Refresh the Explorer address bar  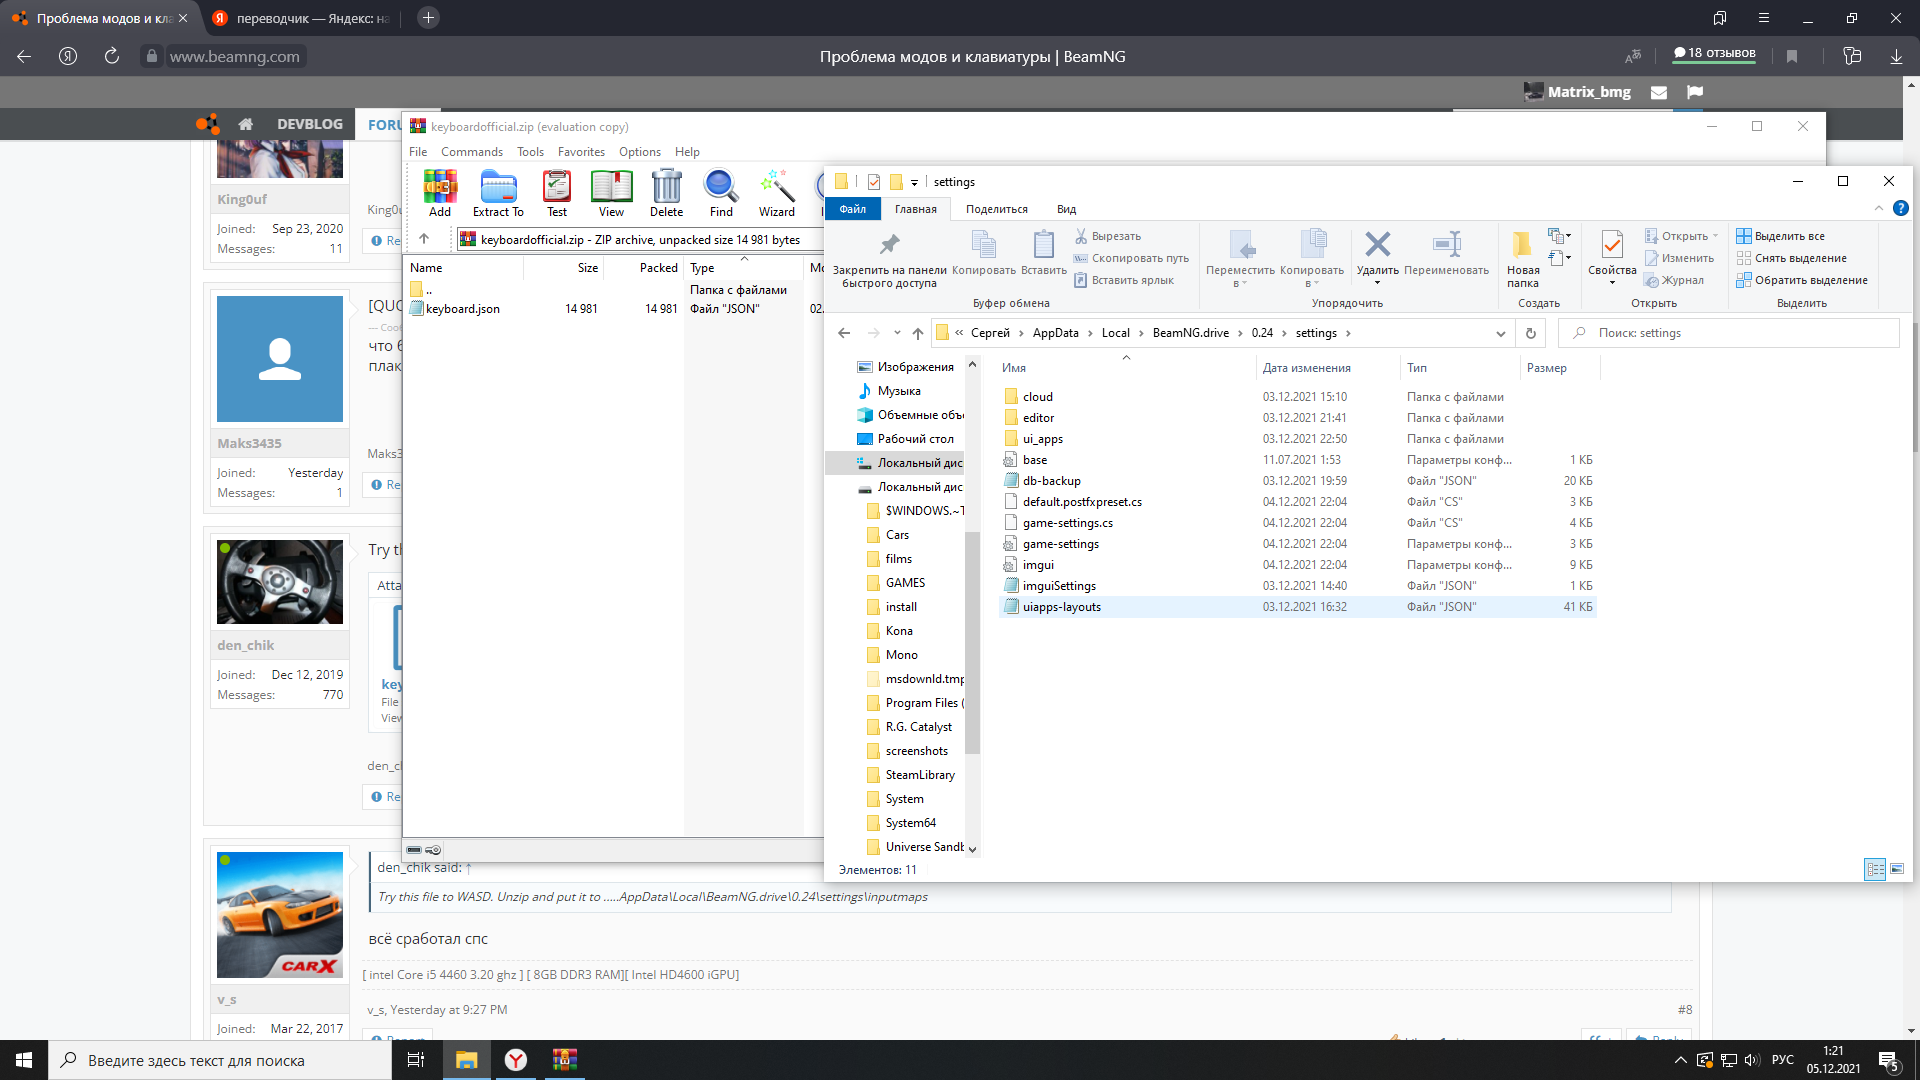click(1531, 333)
